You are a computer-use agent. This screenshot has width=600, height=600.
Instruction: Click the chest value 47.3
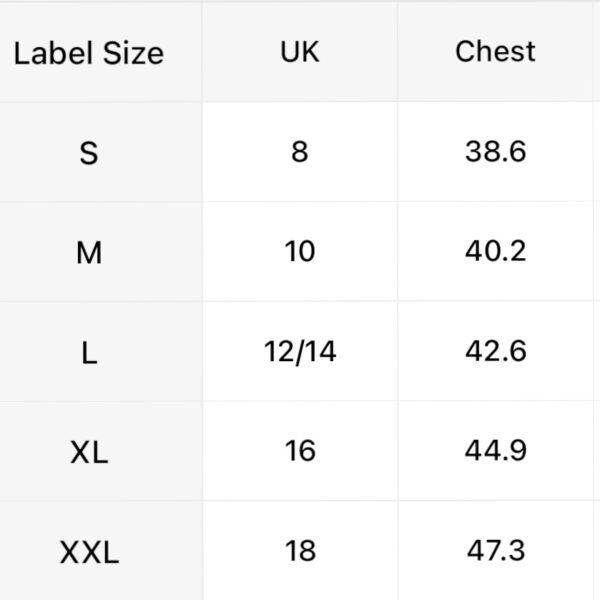point(495,551)
